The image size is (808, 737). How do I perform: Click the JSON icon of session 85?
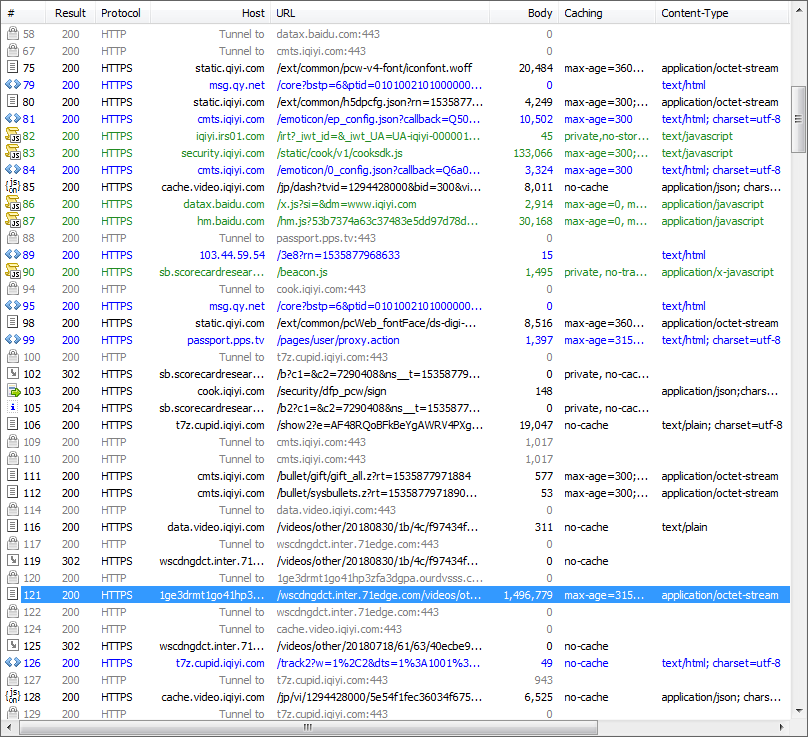tap(13, 187)
